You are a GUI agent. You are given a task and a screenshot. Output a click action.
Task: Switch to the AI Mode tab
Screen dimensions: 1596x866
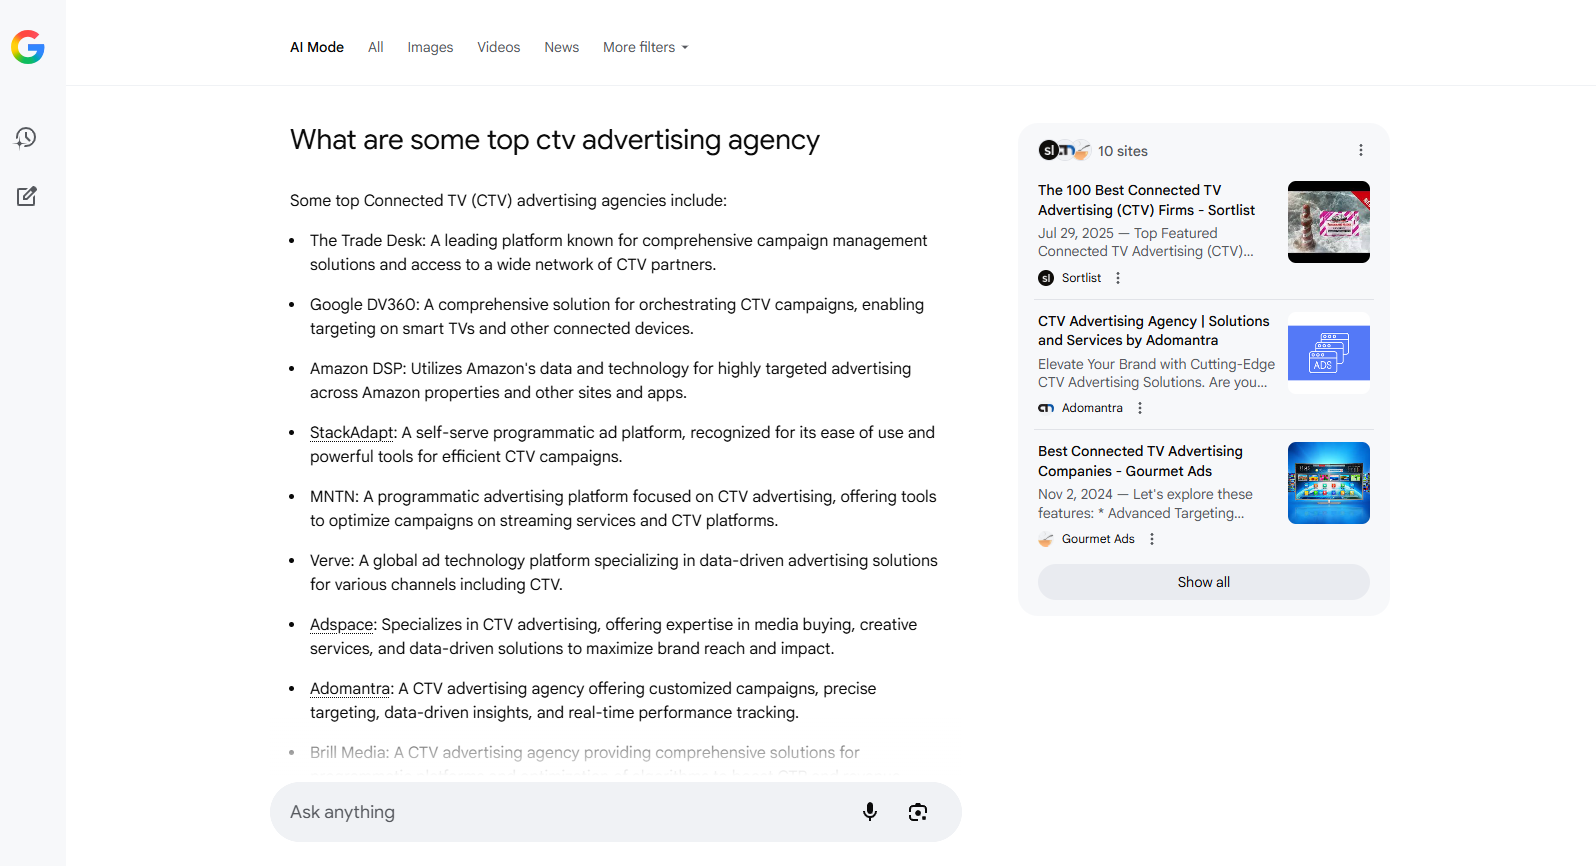pos(317,47)
